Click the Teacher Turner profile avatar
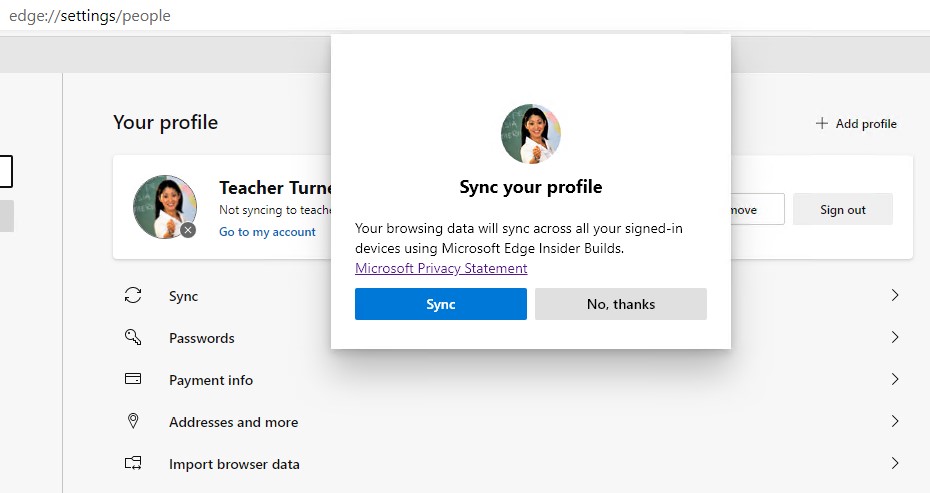The width and height of the screenshot is (930, 493). (x=165, y=206)
